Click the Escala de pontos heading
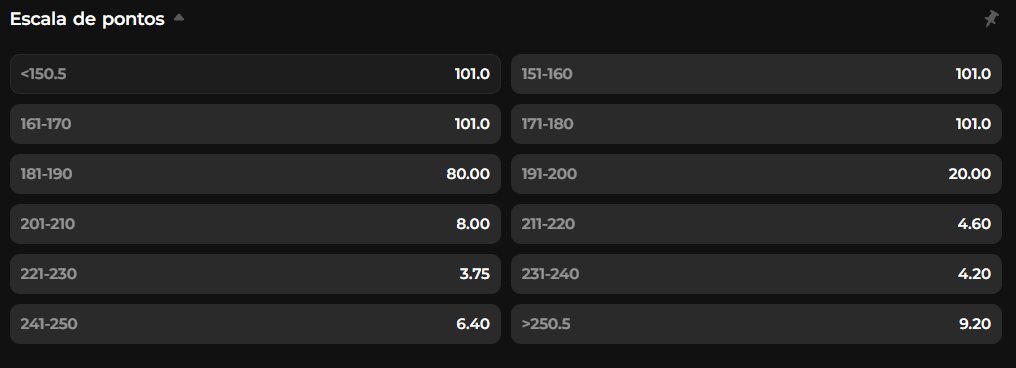Viewport: 1016px width, 368px height. 87,19
